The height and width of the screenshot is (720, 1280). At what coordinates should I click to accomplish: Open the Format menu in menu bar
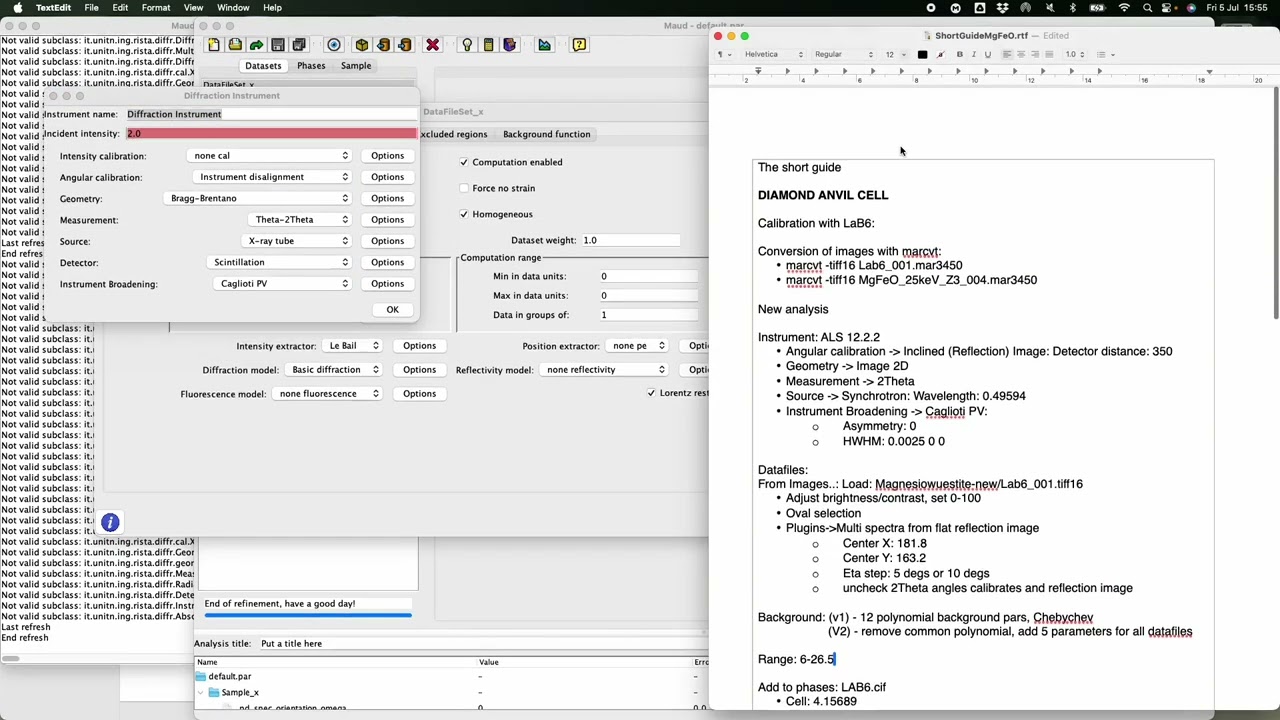[156, 7]
